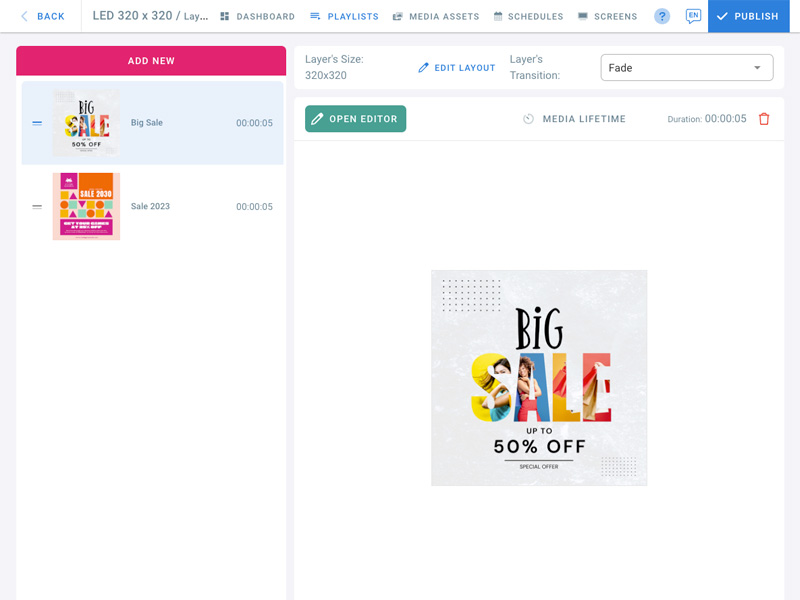Select the Sale 2023 thumbnail
The image size is (800, 600).
click(86, 207)
